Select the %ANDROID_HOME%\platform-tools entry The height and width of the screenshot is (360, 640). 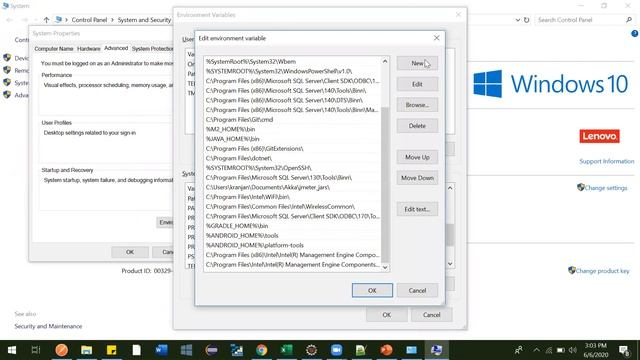pos(292,245)
